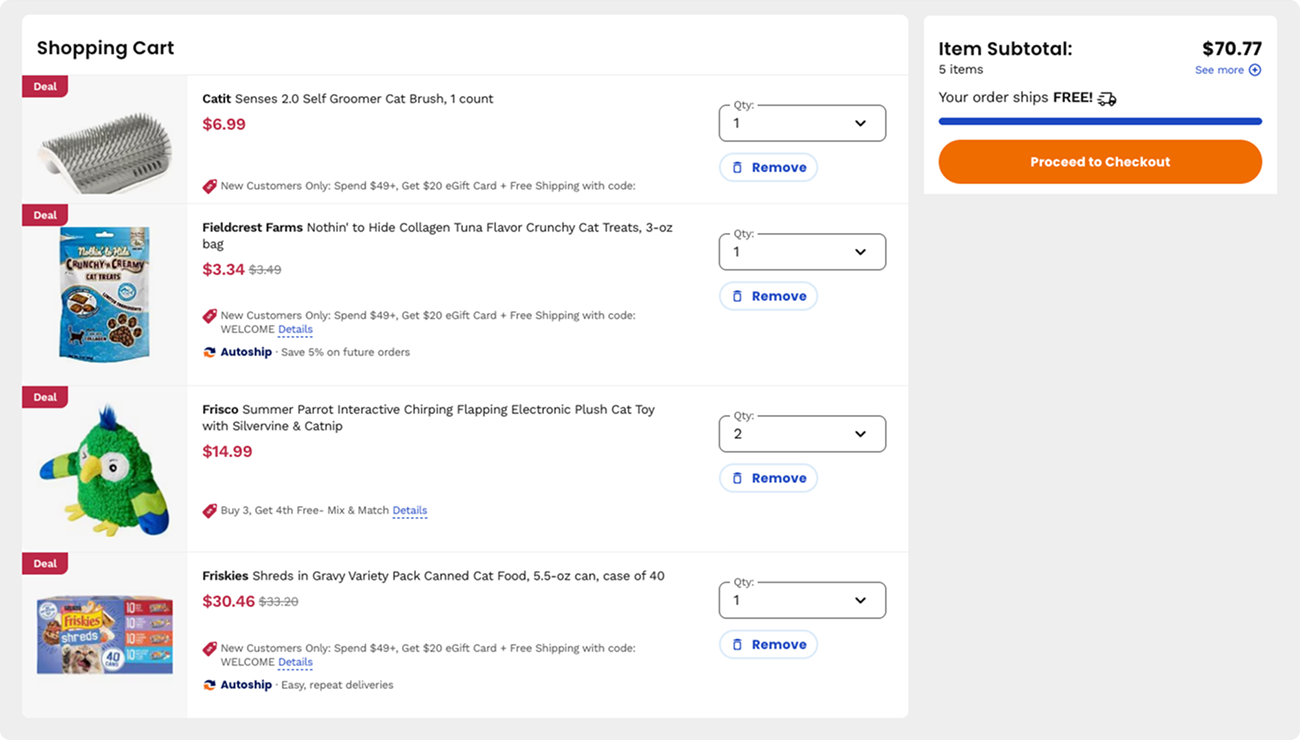This screenshot has width=1300, height=740.
Task: Click the crossed-out $33.20 price
Action: pos(278,602)
